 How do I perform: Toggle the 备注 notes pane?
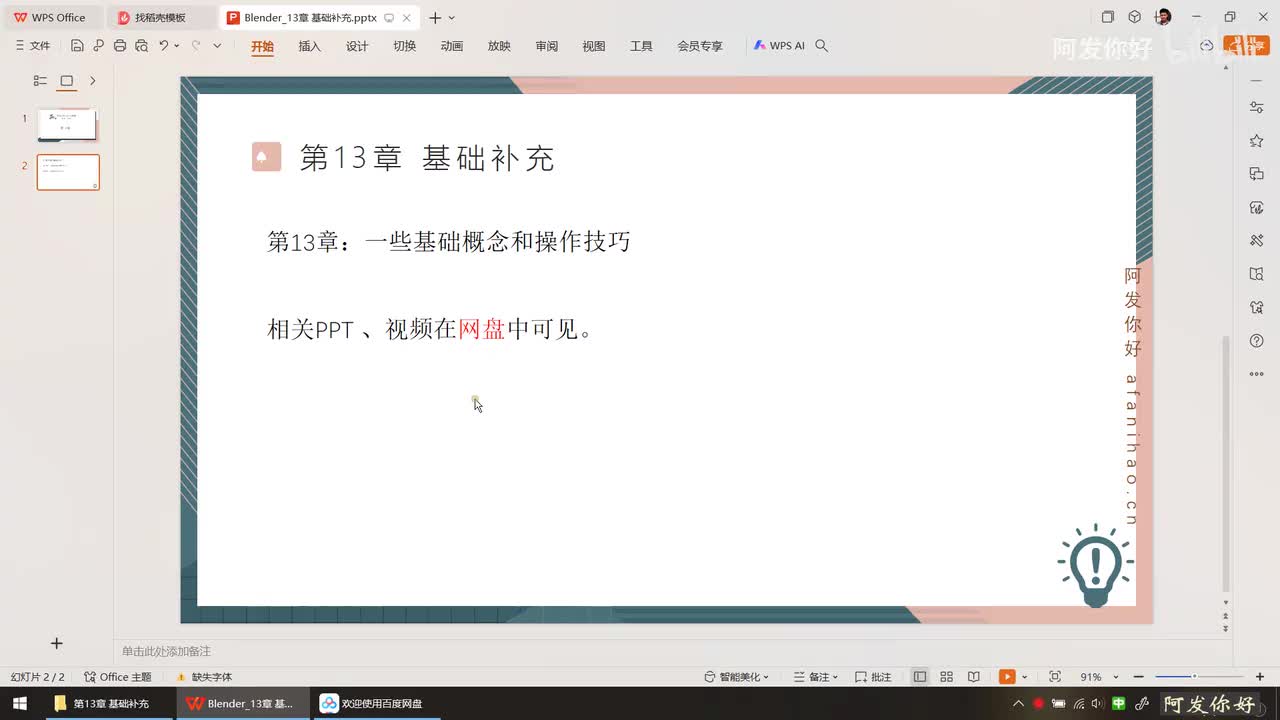(x=811, y=677)
